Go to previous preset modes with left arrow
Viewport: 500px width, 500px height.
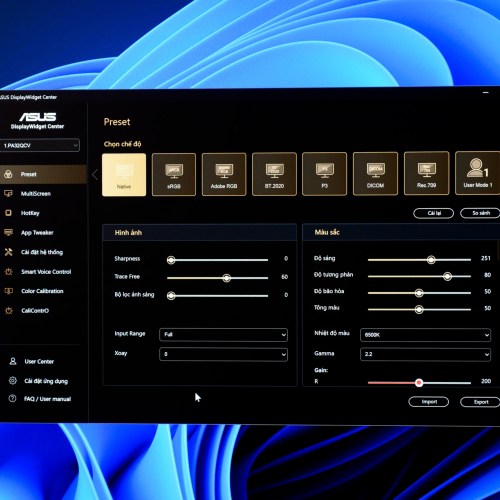[95, 174]
